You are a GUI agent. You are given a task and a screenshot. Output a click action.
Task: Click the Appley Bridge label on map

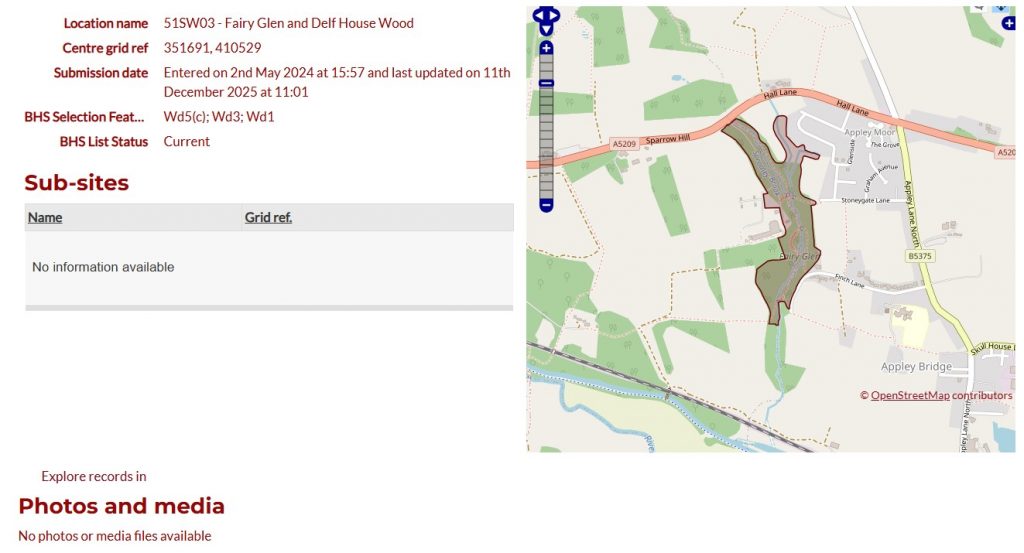916,367
